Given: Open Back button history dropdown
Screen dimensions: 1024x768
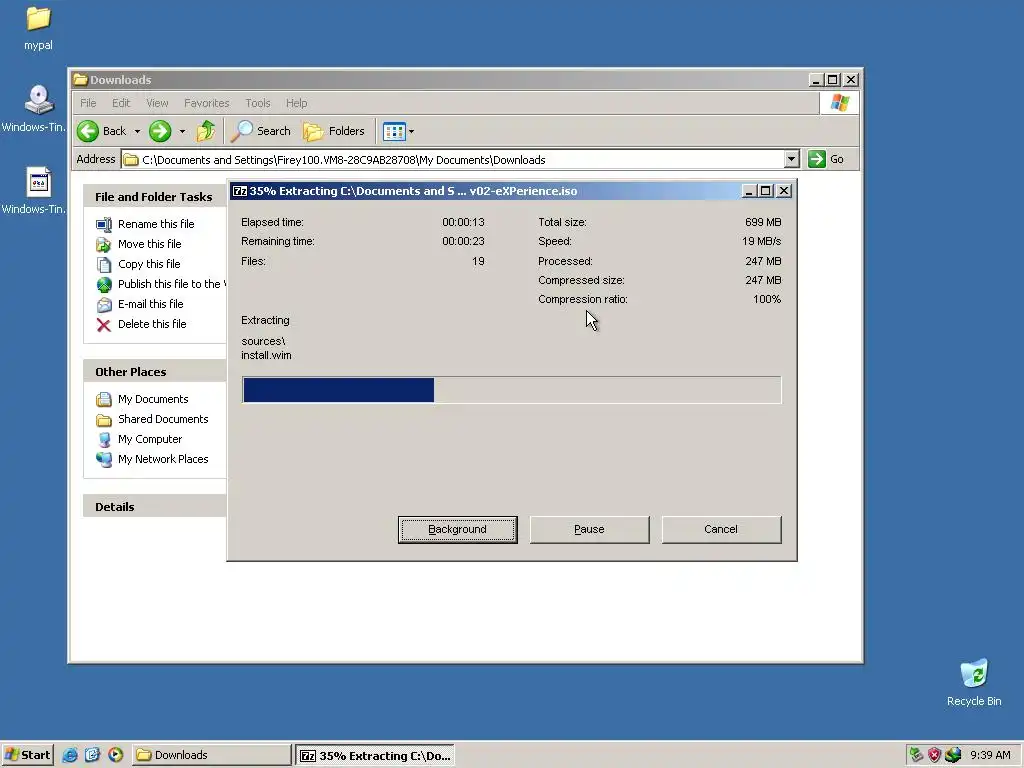Looking at the screenshot, I should click(137, 131).
